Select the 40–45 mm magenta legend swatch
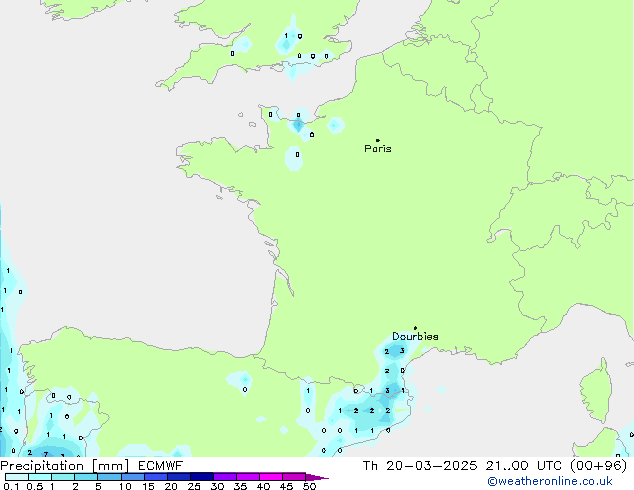The image size is (634, 490). pos(271,477)
